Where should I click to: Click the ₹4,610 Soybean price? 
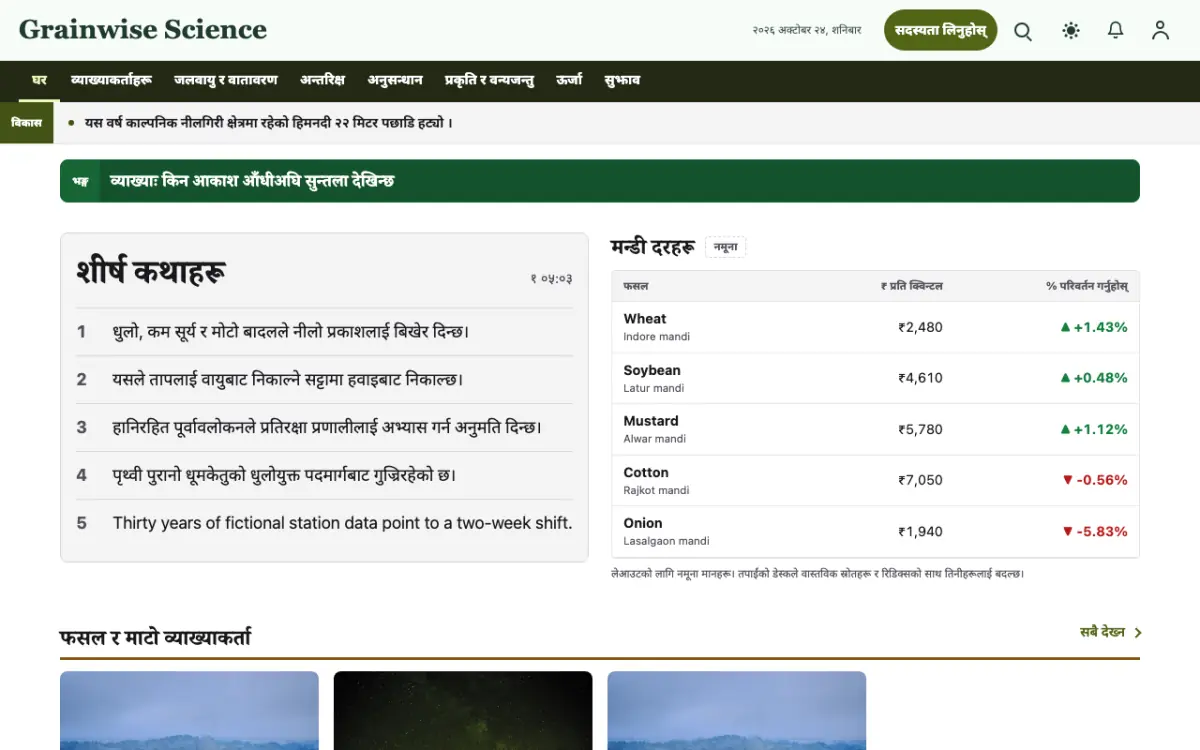coord(920,378)
